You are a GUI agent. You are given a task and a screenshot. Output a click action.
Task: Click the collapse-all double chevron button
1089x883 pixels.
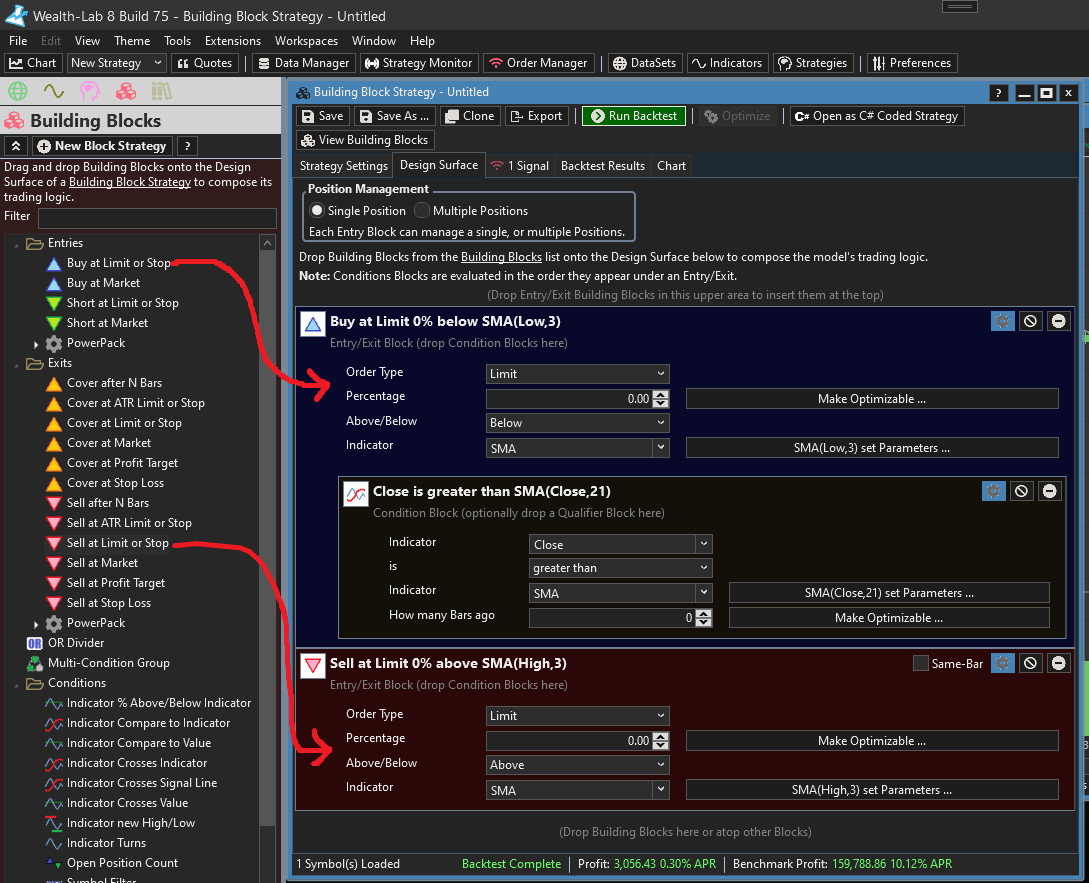[15, 146]
